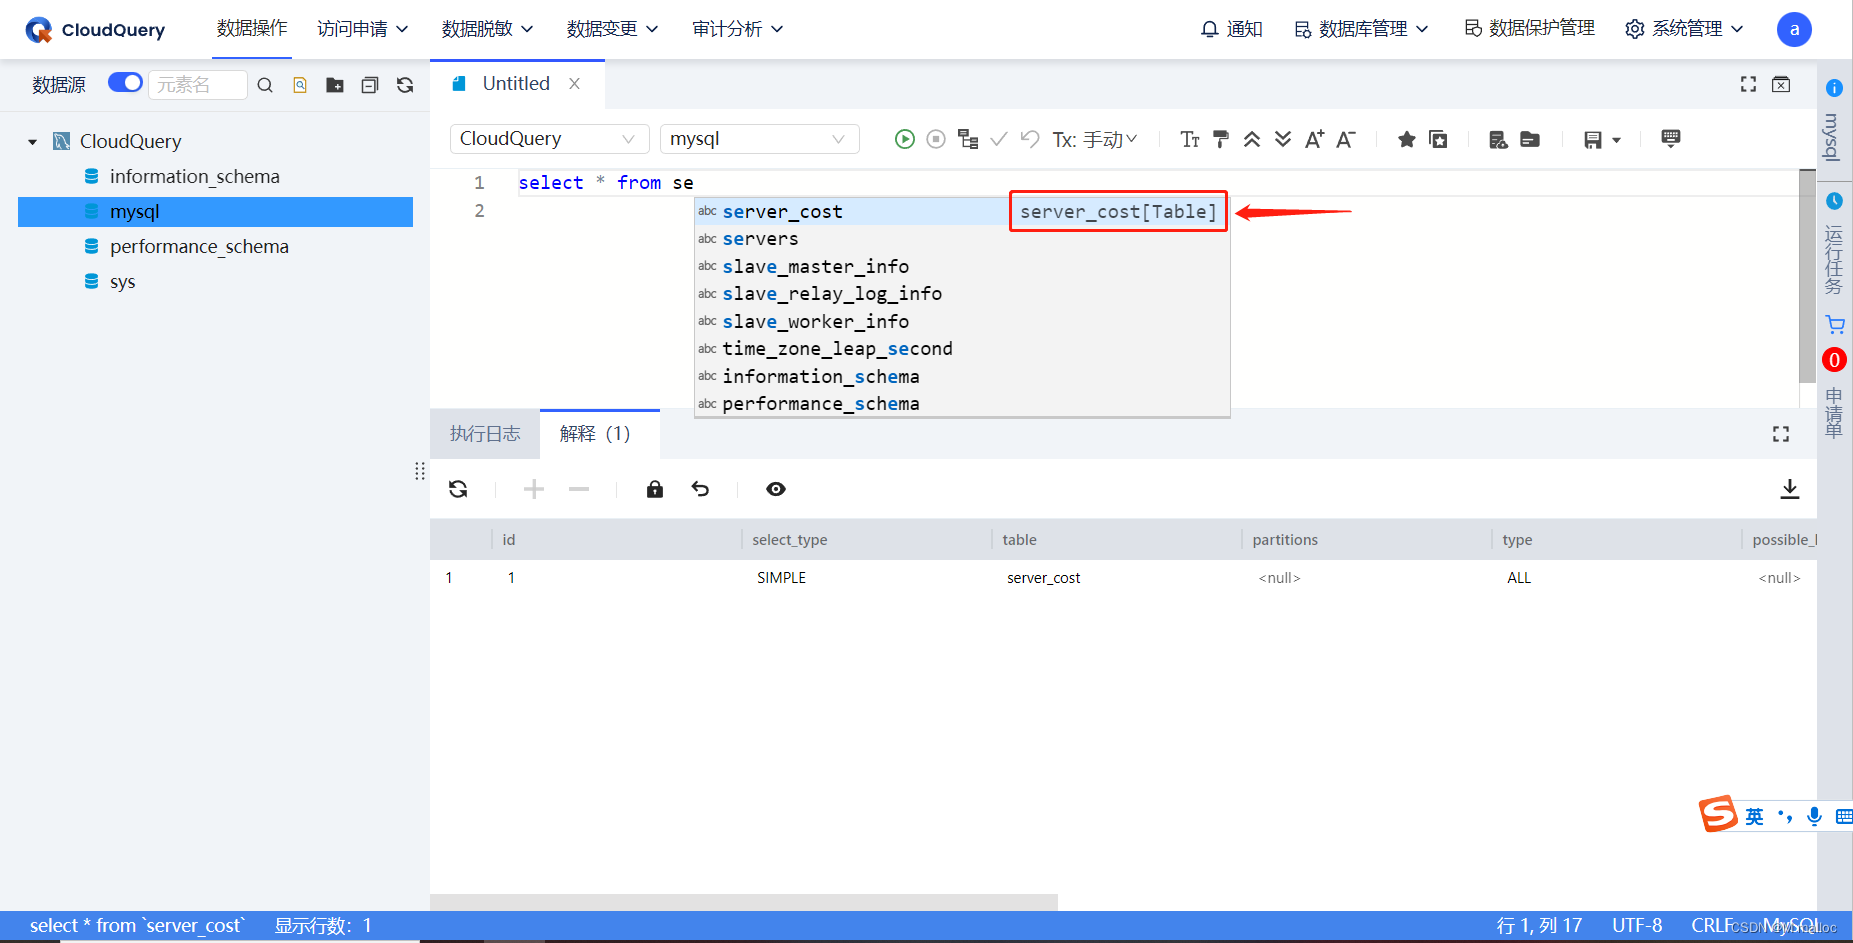Click the new folder icon in sidebar

[x=335, y=85]
